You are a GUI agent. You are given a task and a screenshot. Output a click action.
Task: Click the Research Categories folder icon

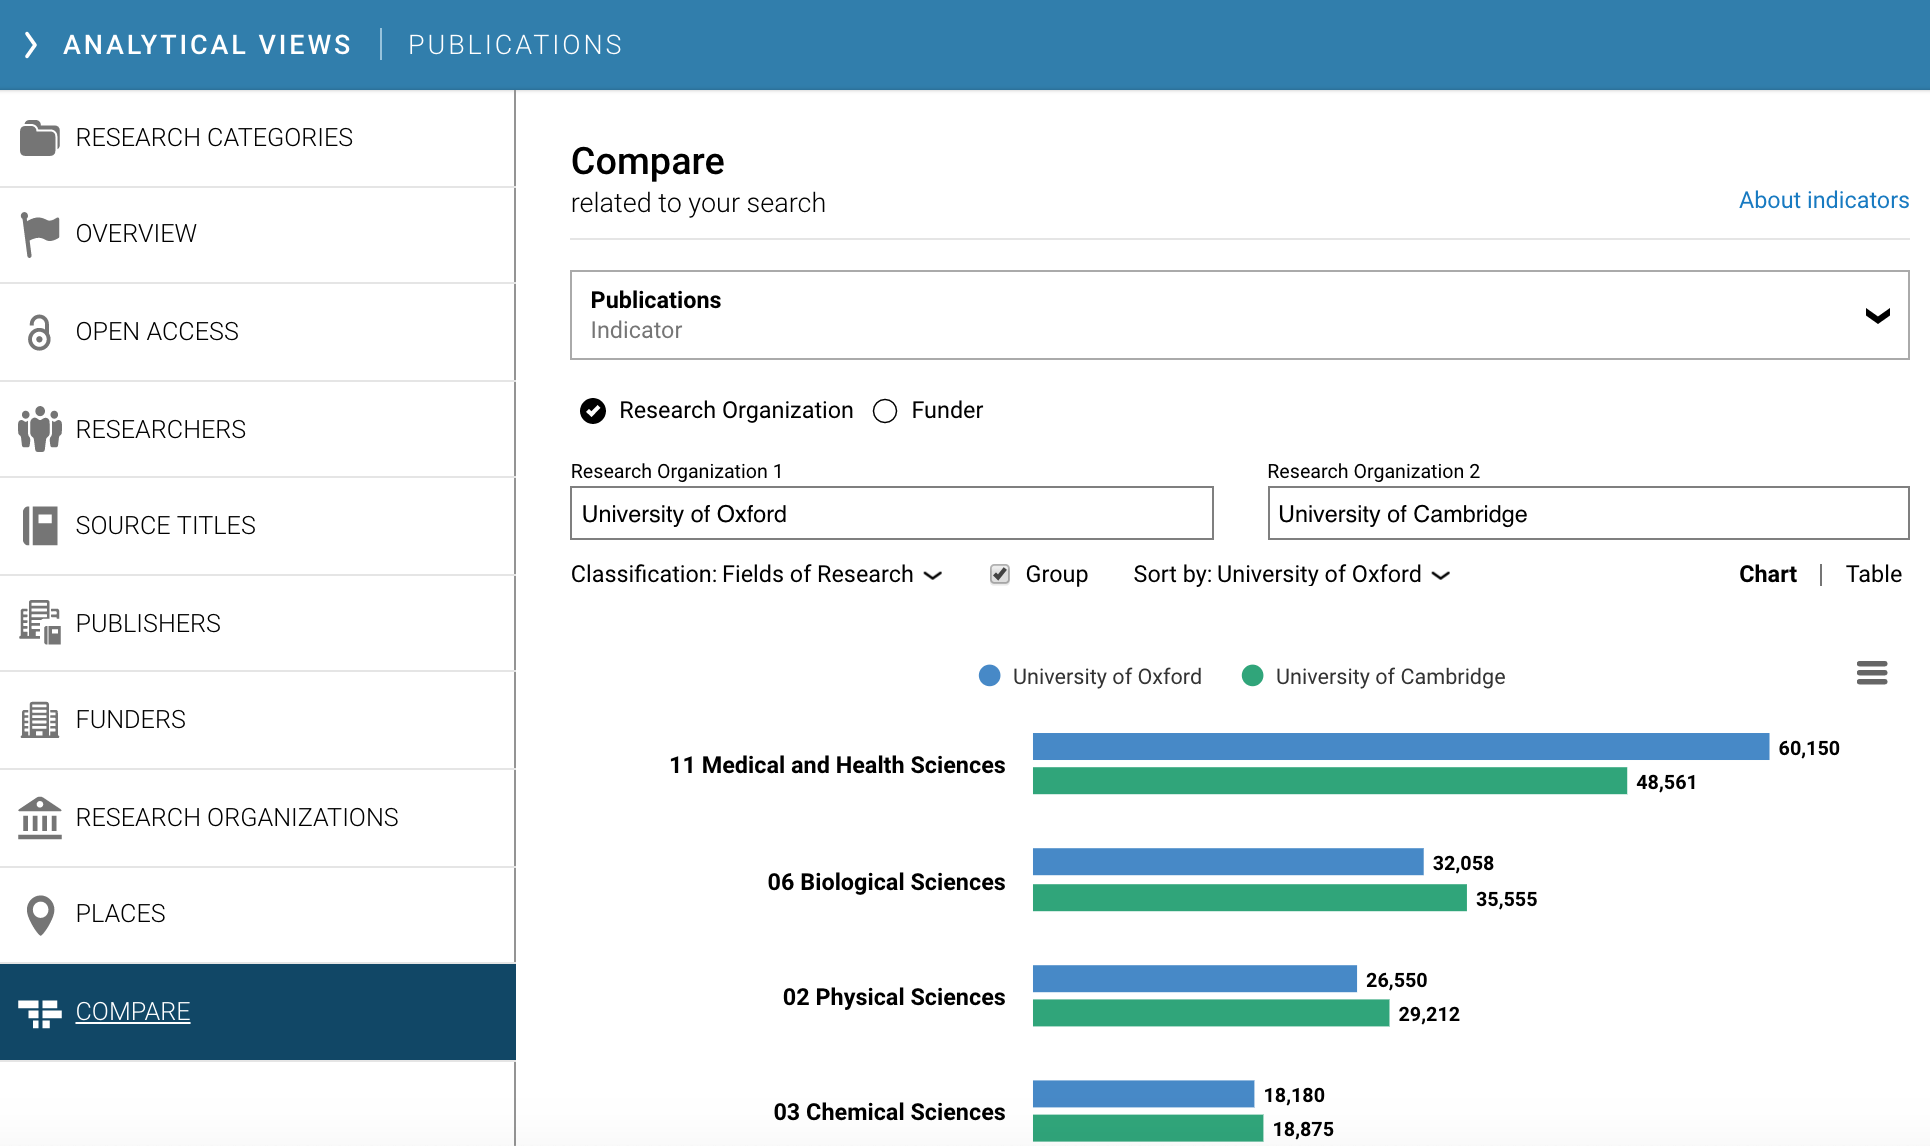tap(39, 138)
